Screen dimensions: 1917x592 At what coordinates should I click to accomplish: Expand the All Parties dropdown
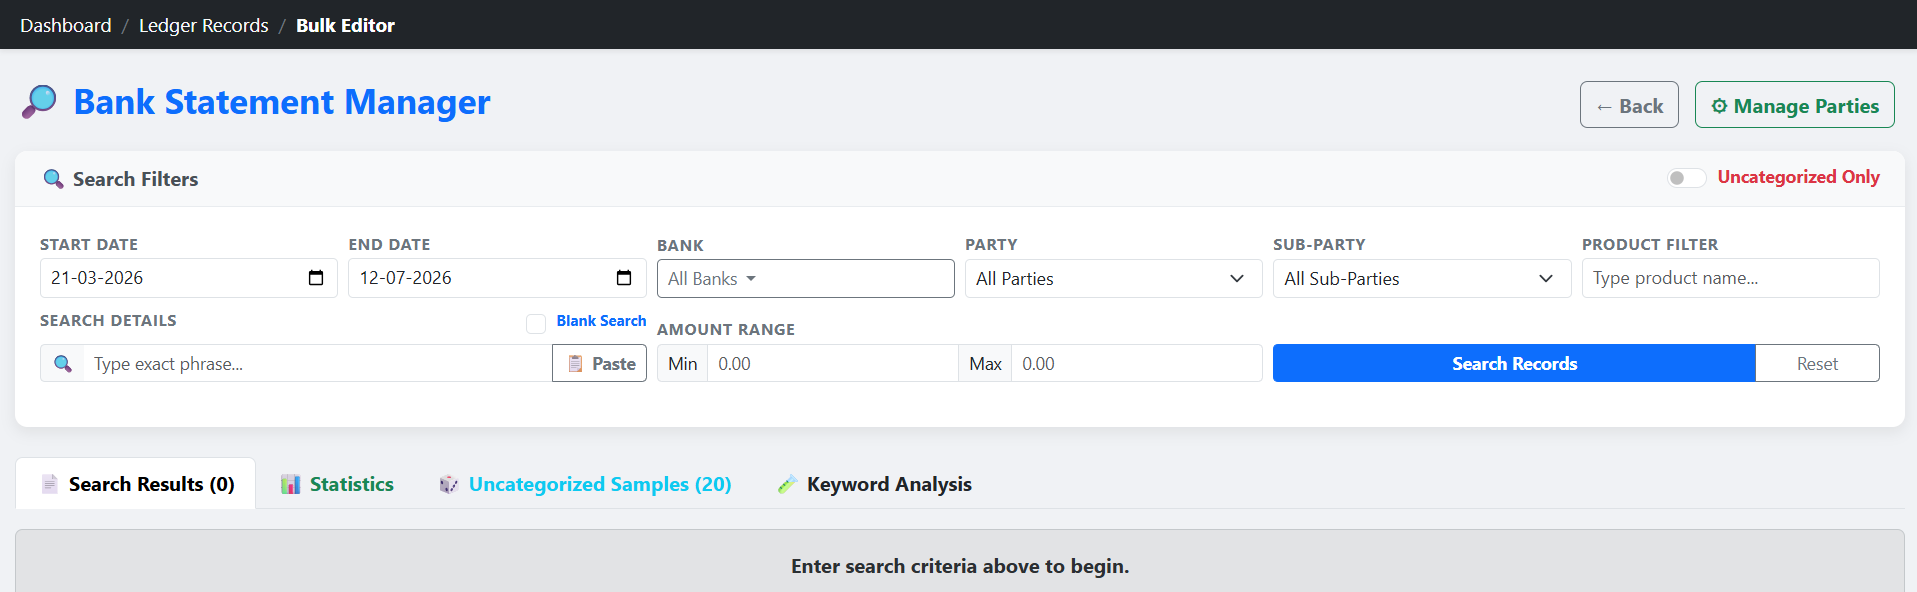tap(1113, 279)
